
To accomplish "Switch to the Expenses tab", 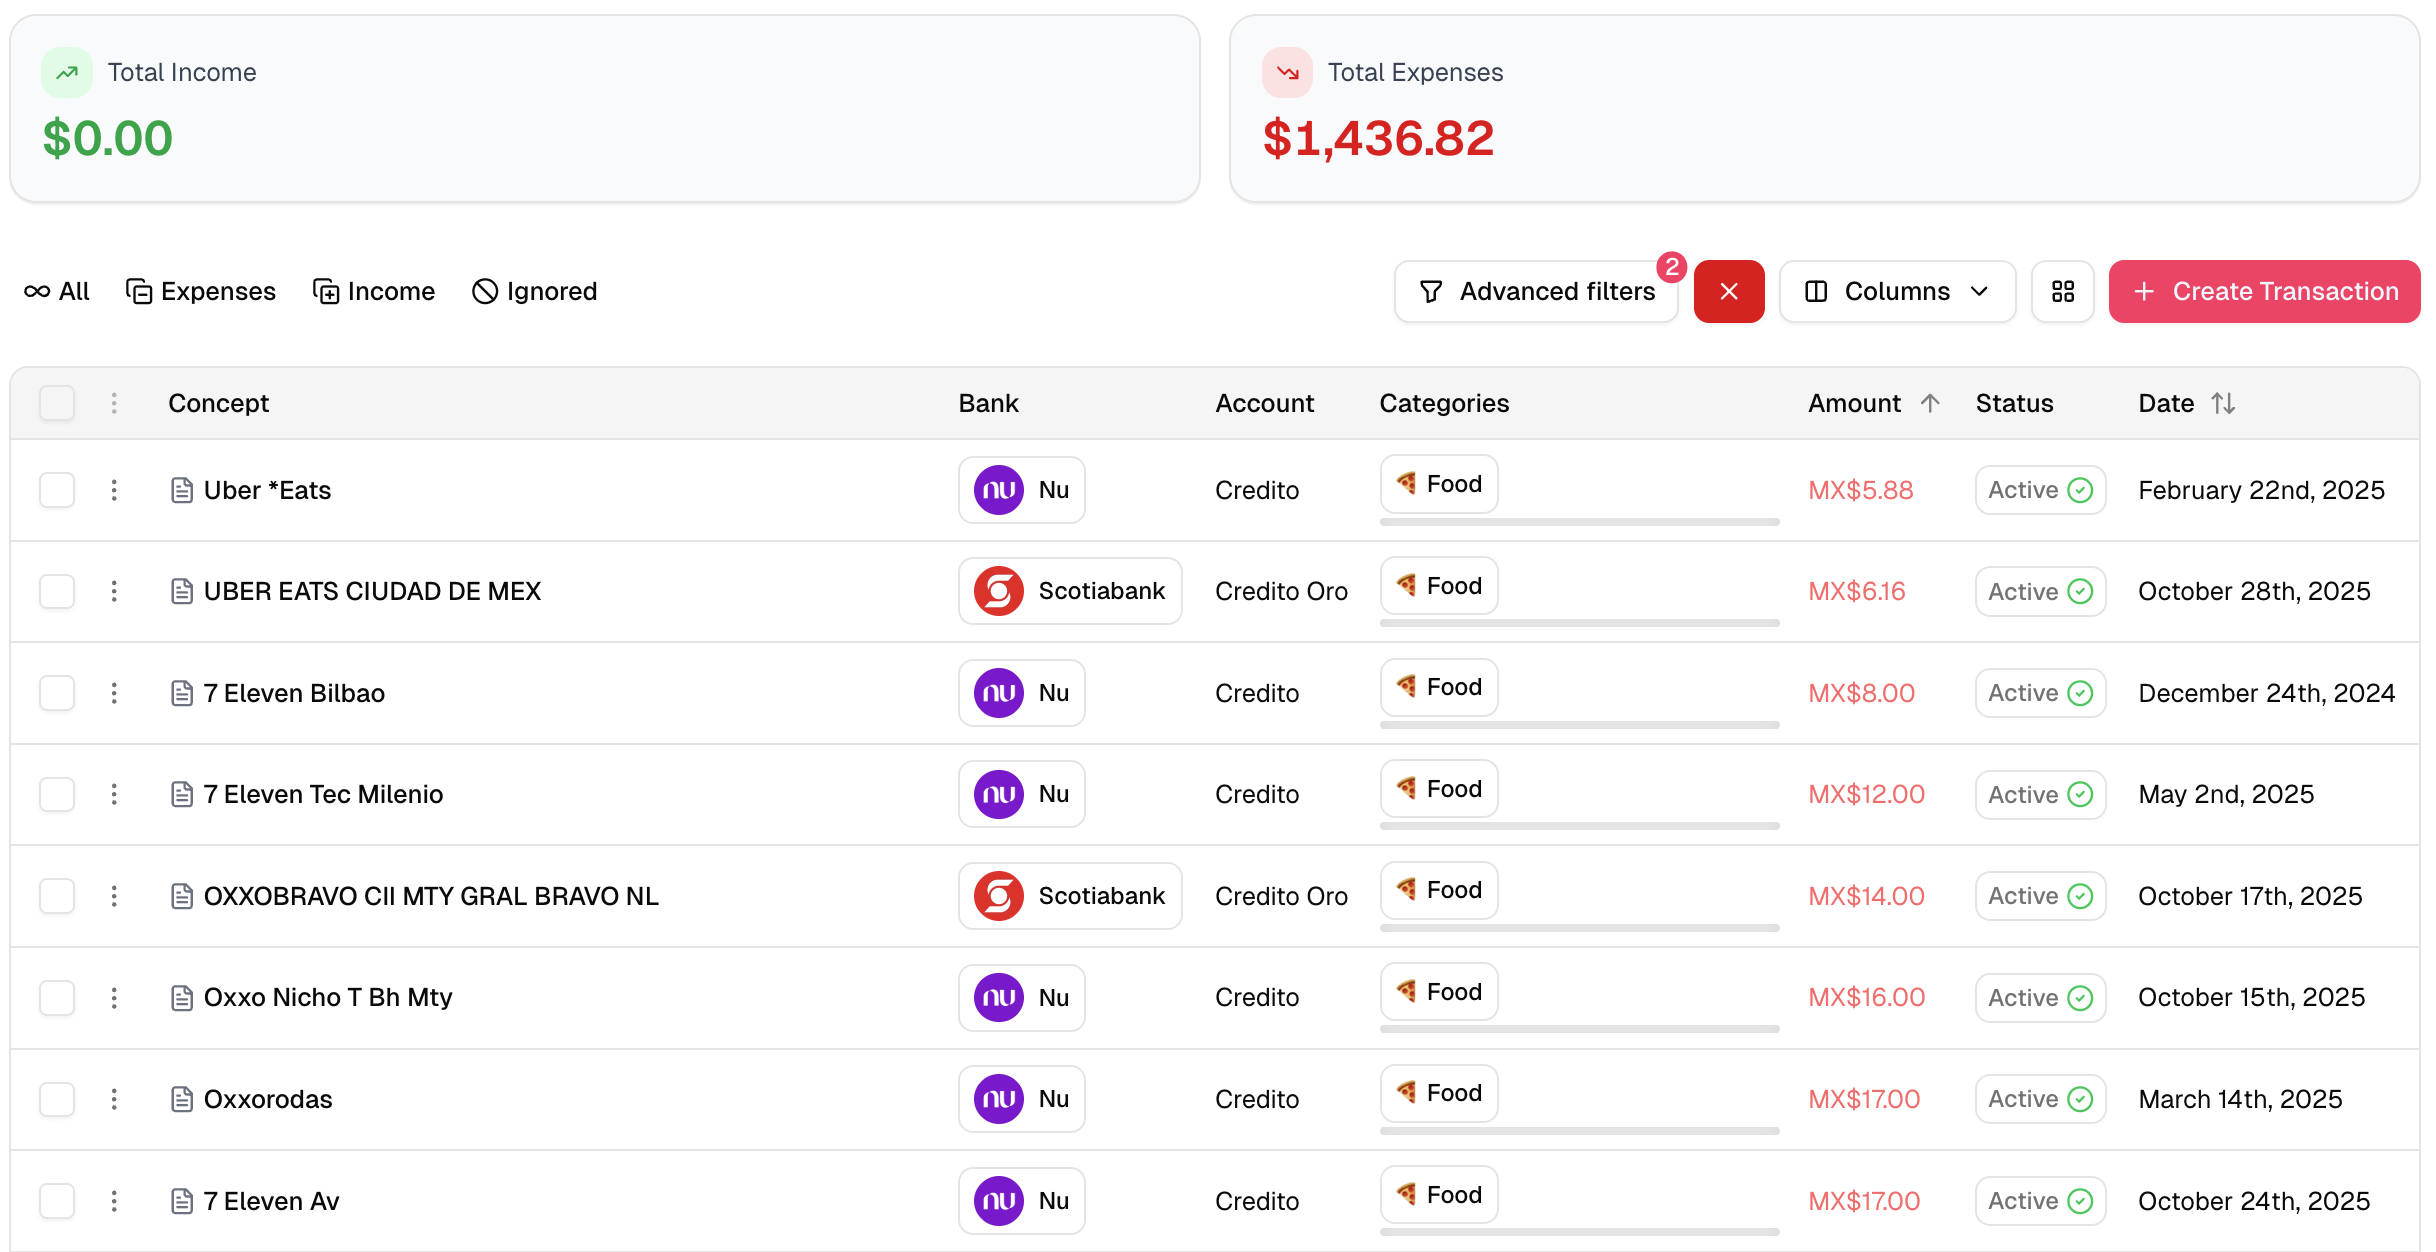I will 201,291.
